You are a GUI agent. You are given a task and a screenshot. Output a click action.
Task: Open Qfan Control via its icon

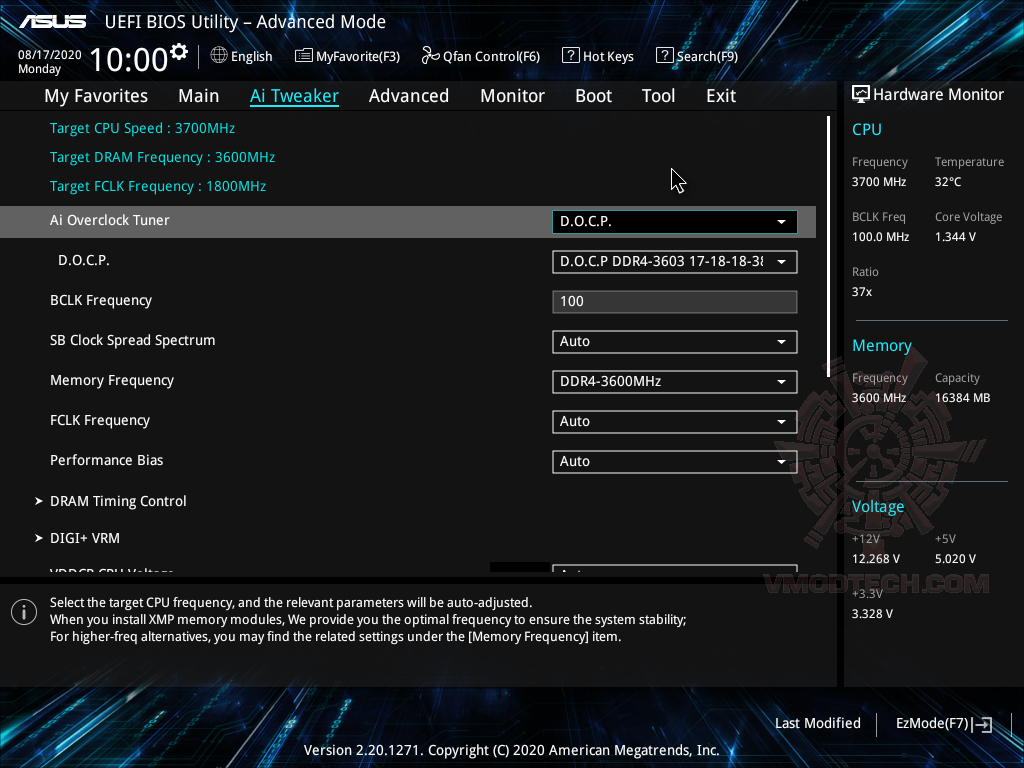(x=428, y=56)
